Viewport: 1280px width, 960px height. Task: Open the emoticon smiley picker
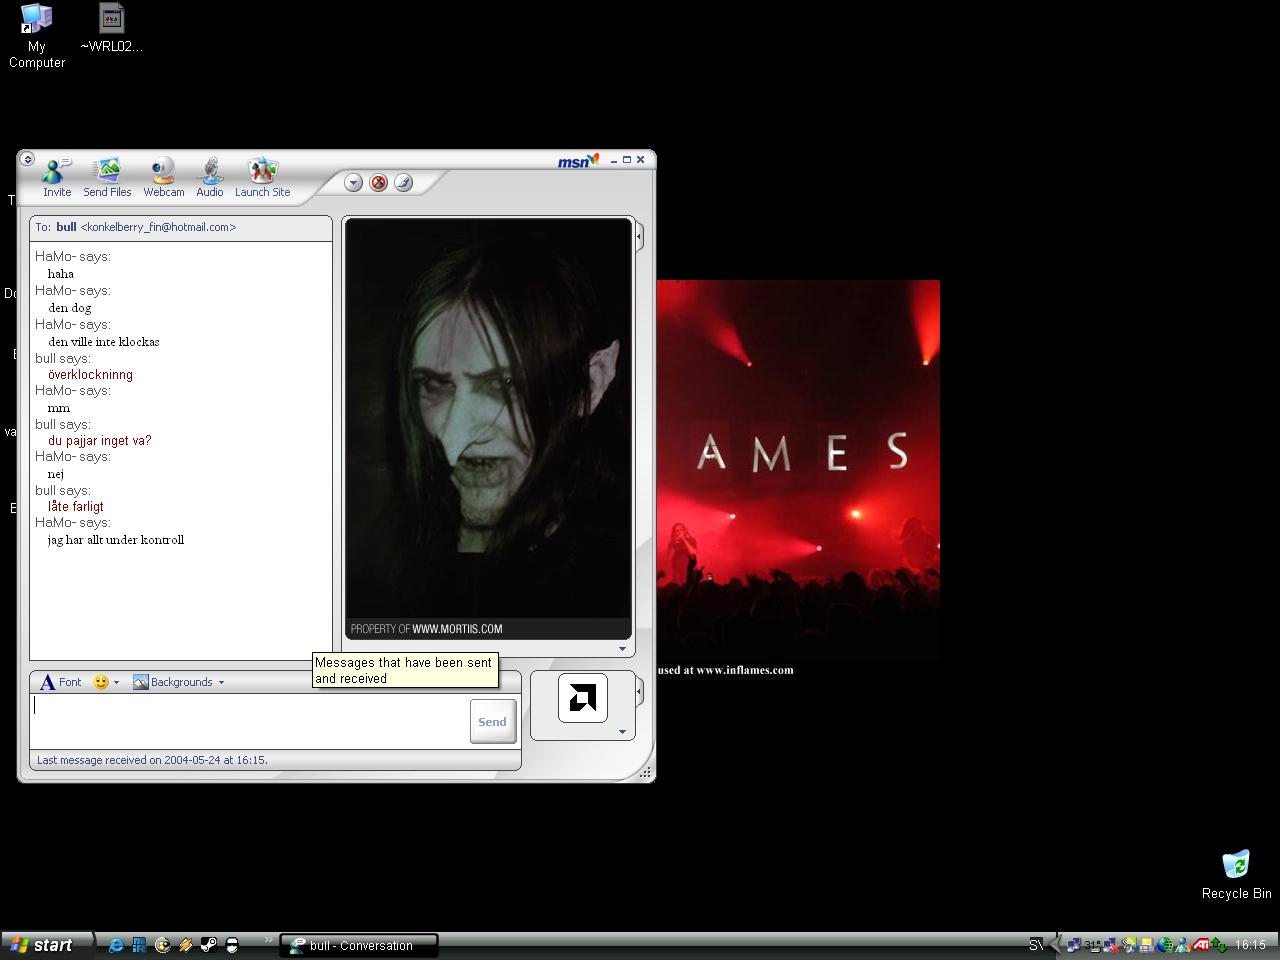[106, 682]
